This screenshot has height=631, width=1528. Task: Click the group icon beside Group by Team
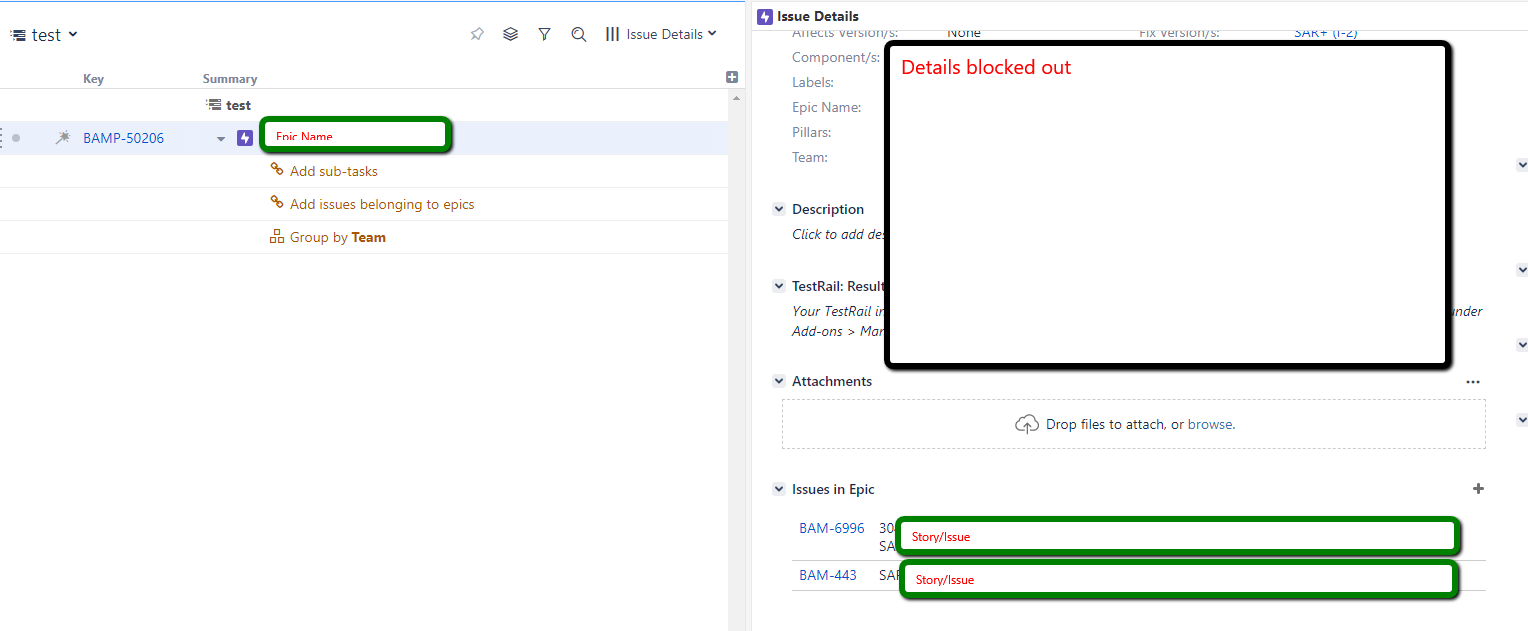[277, 237]
